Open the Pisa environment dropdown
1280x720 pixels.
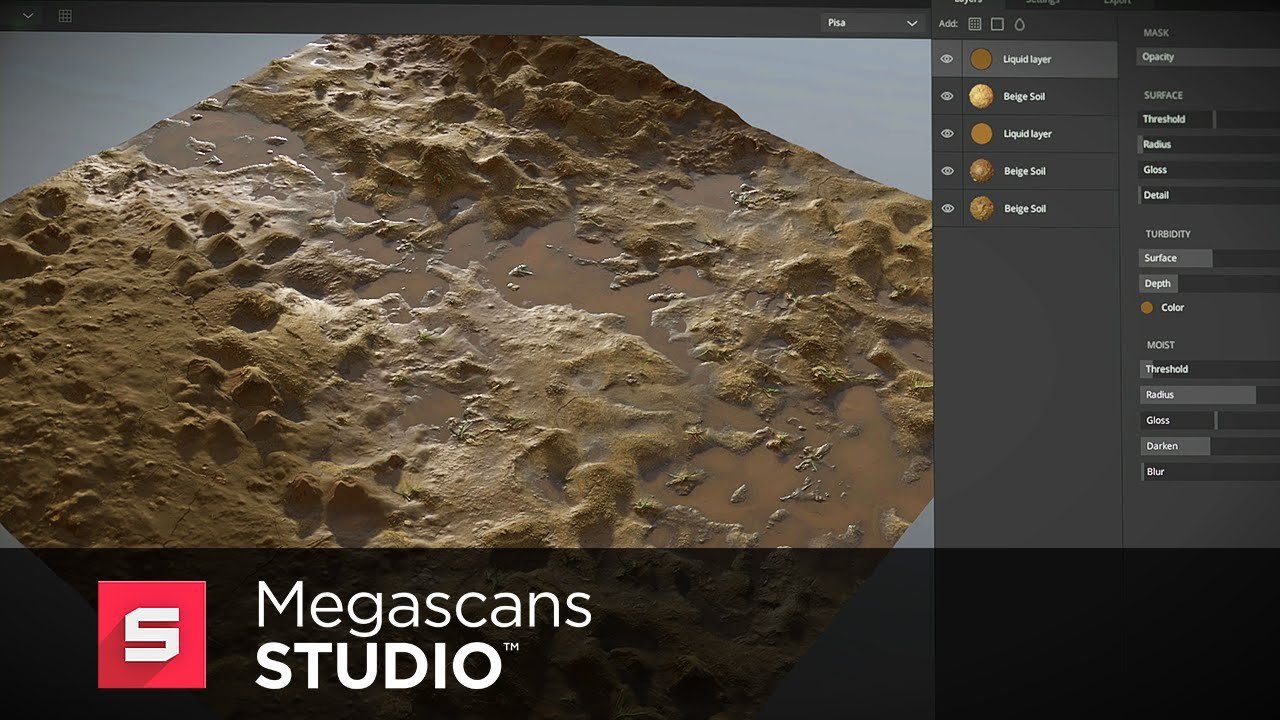coord(872,23)
